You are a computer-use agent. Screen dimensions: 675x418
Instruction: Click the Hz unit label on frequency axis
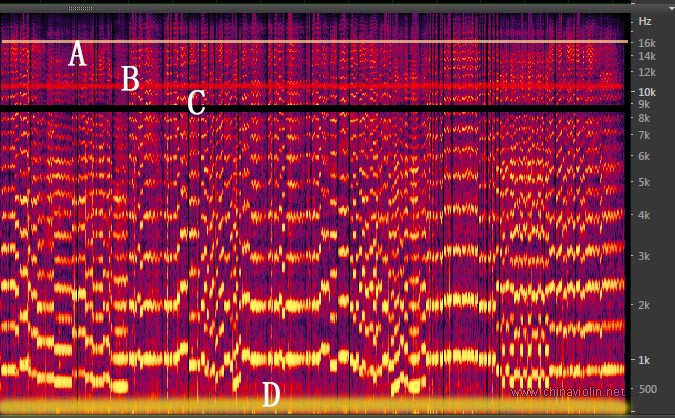coord(645,21)
